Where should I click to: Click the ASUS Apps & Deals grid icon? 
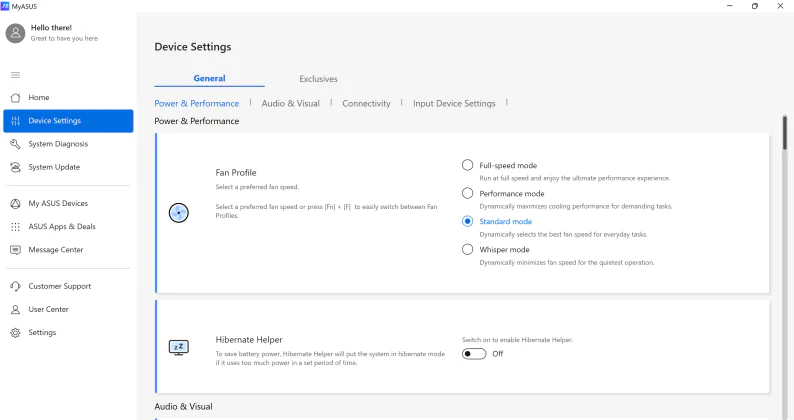(x=16, y=226)
